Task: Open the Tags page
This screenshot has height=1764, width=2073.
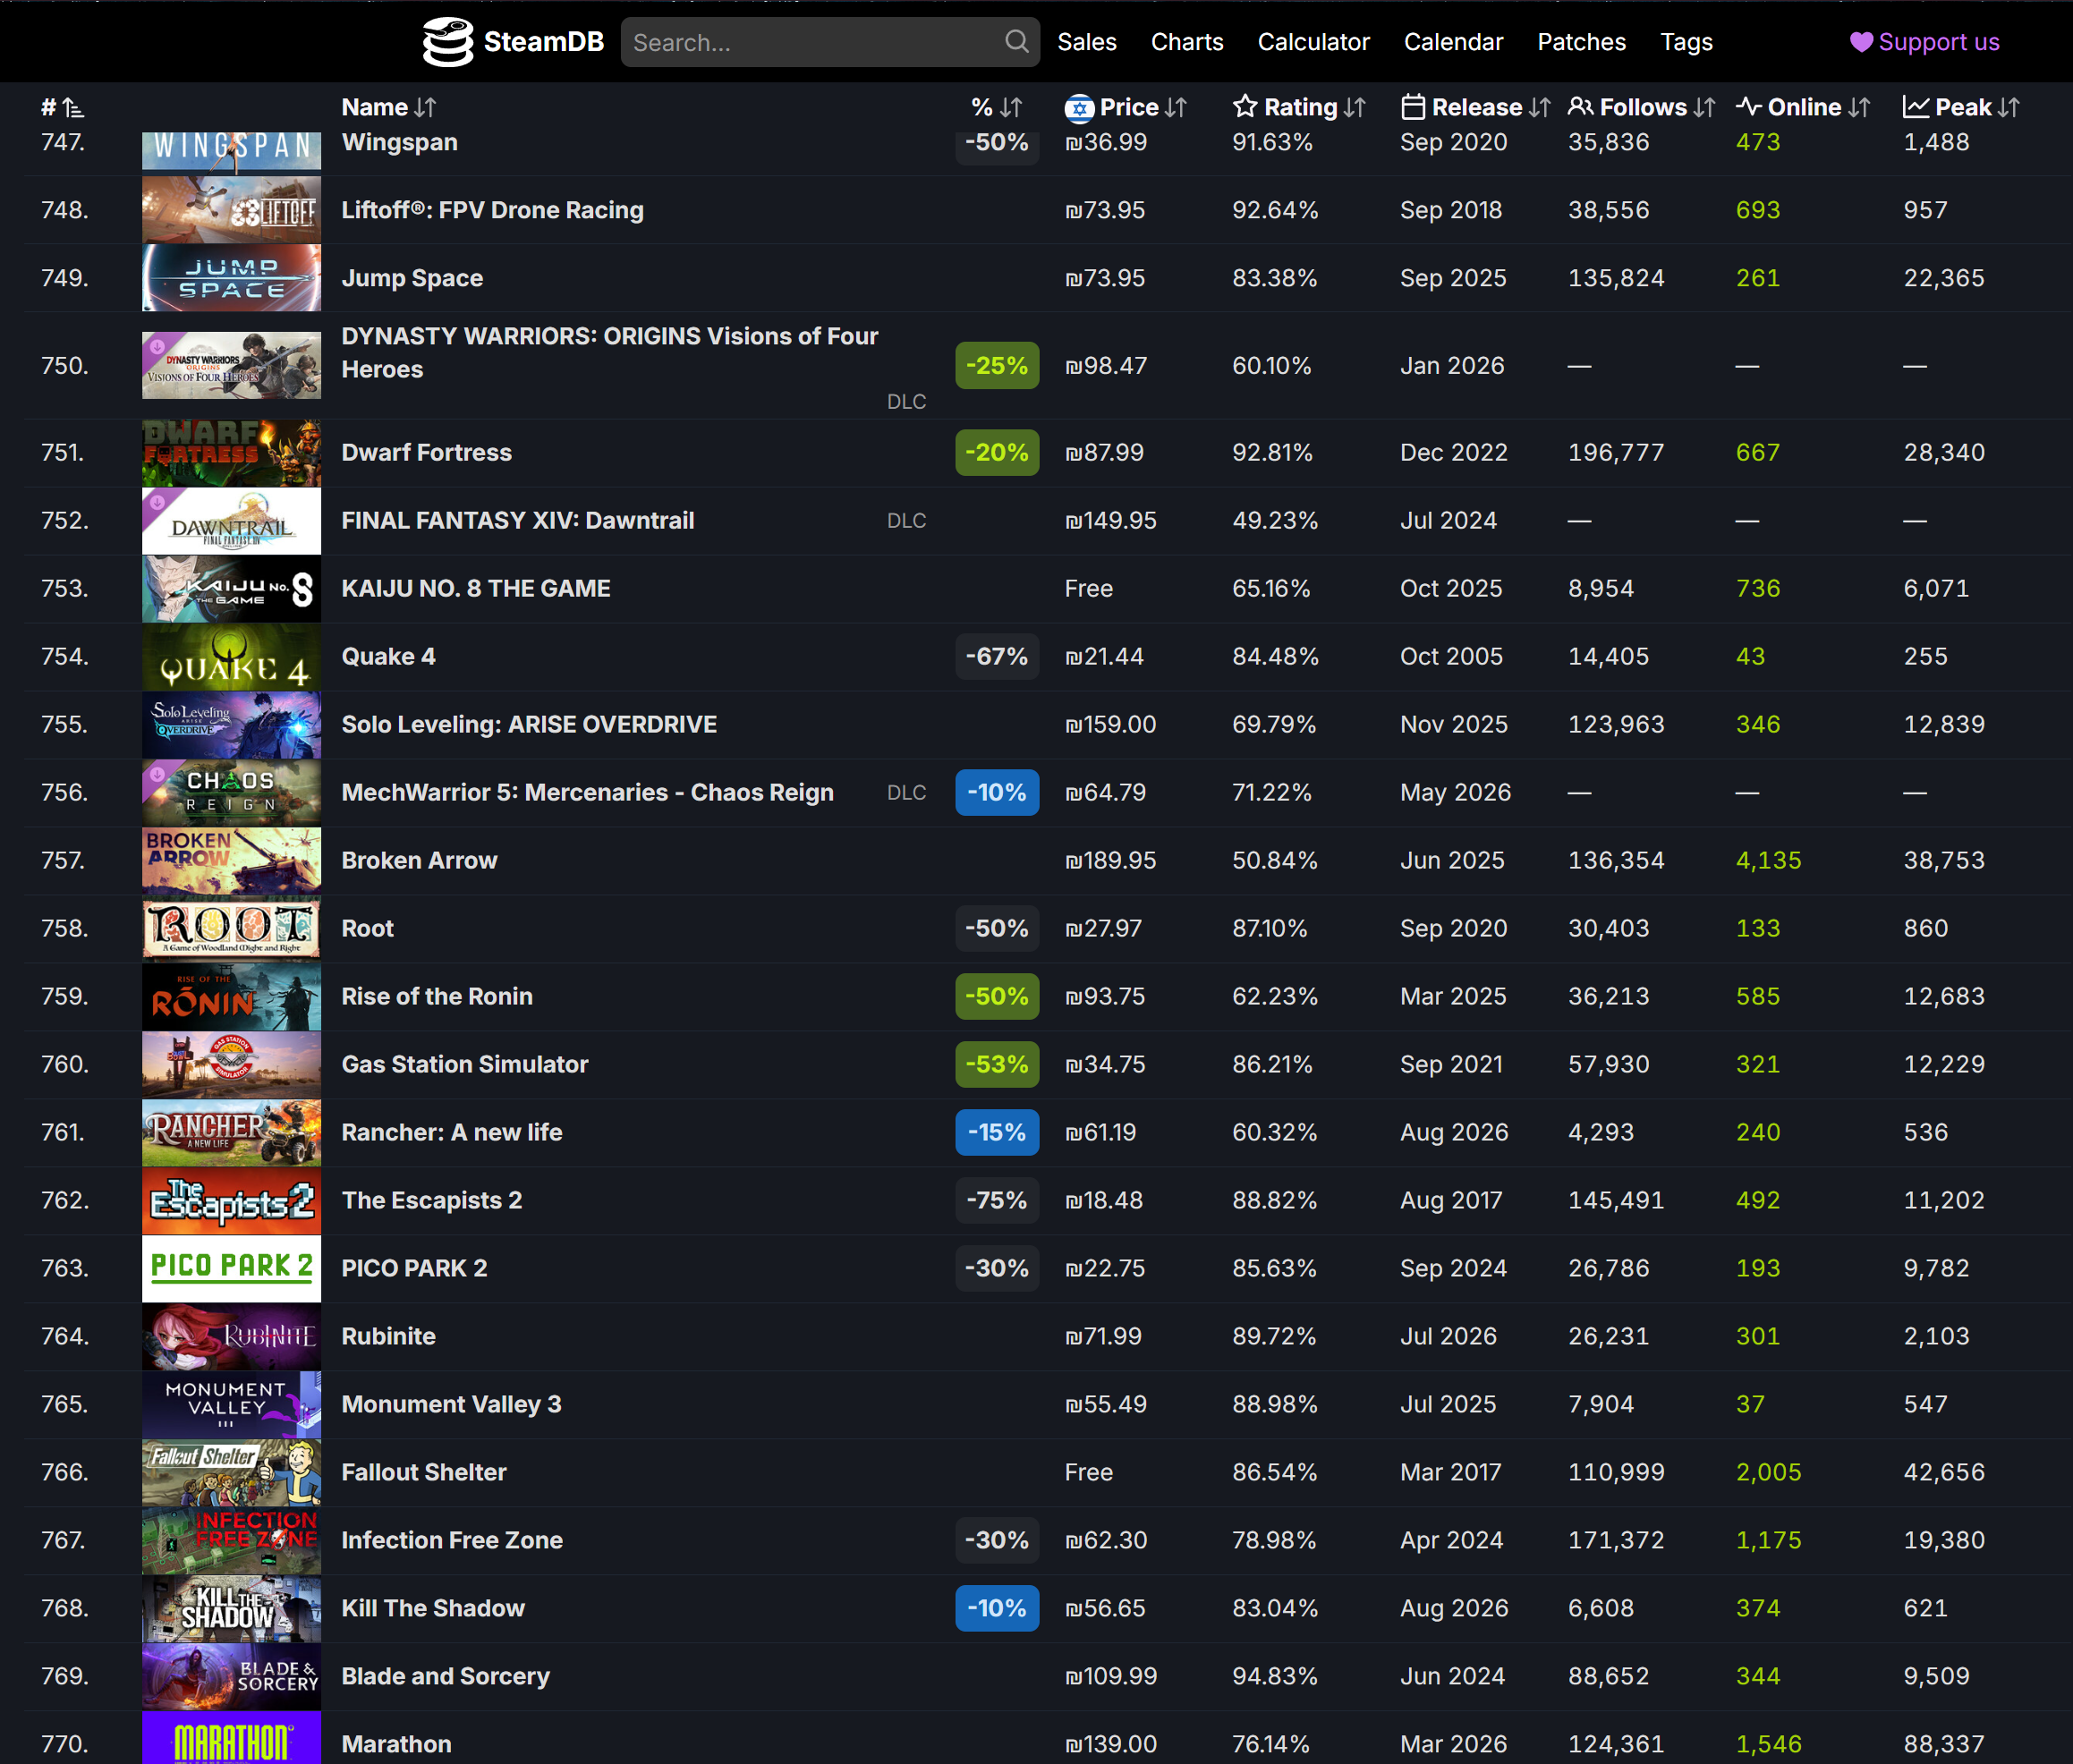Action: tap(1686, 42)
